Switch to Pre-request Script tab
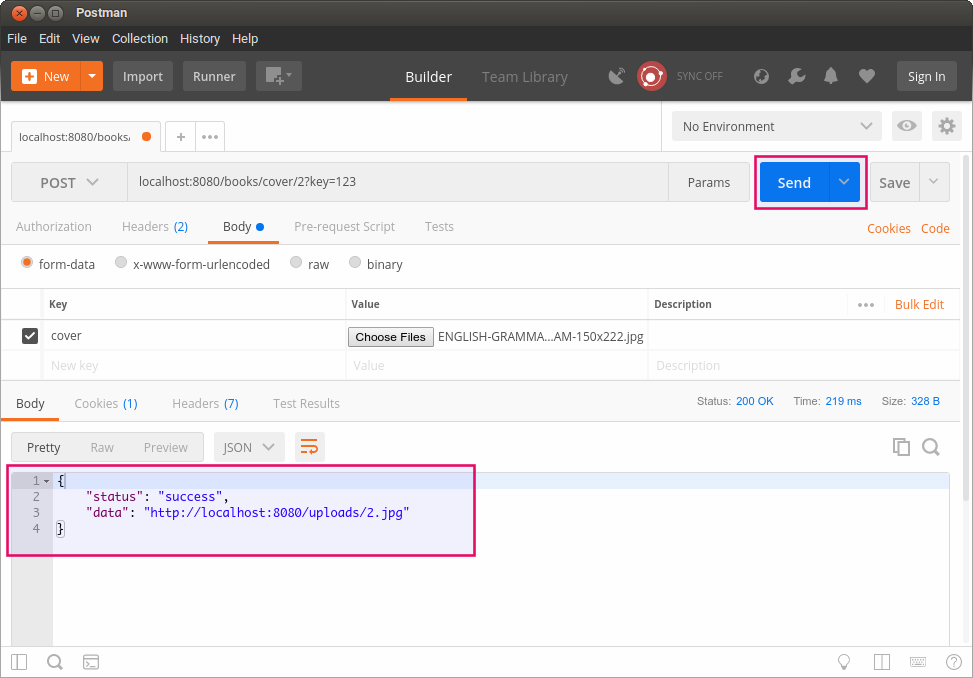This screenshot has width=973, height=678. (344, 227)
